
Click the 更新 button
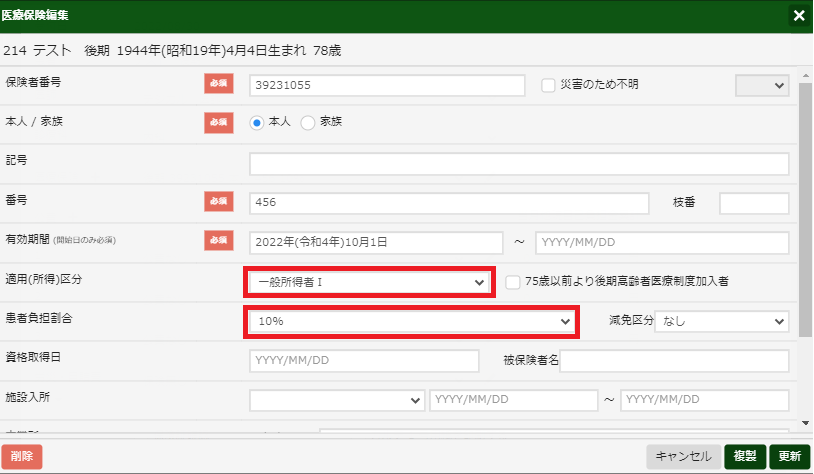coord(790,456)
